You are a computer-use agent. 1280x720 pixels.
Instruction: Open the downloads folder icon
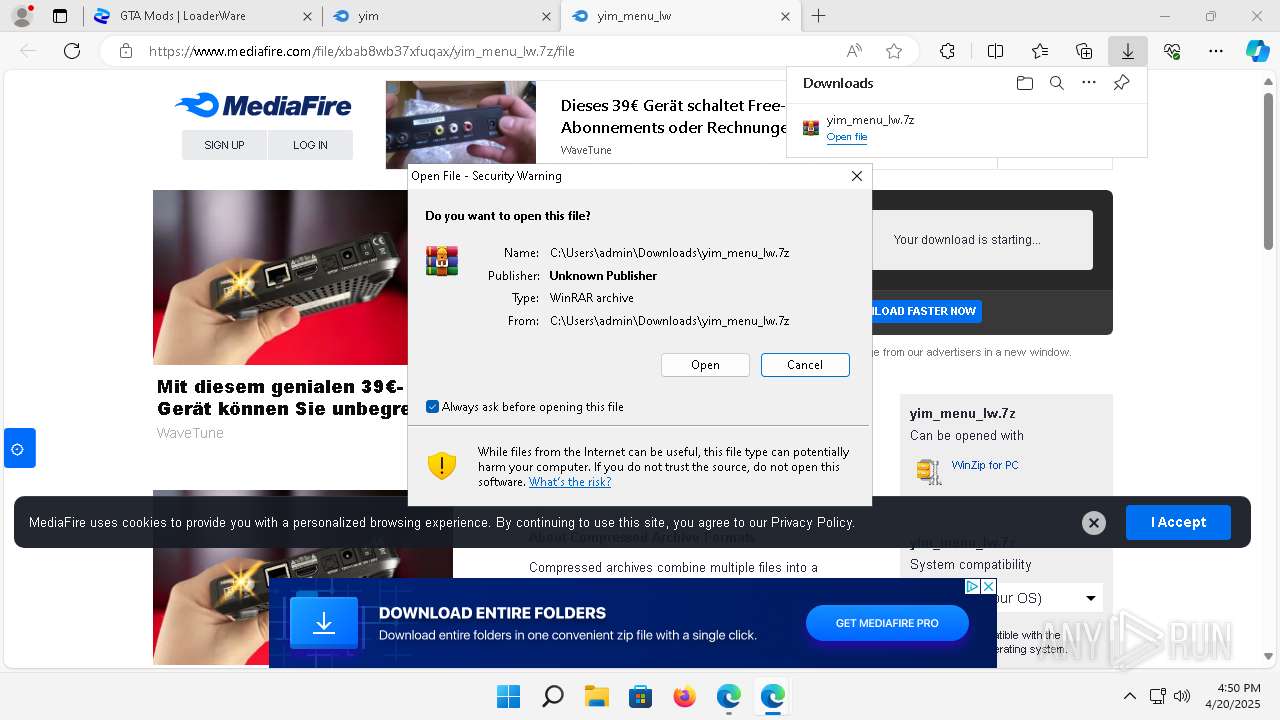(1024, 83)
